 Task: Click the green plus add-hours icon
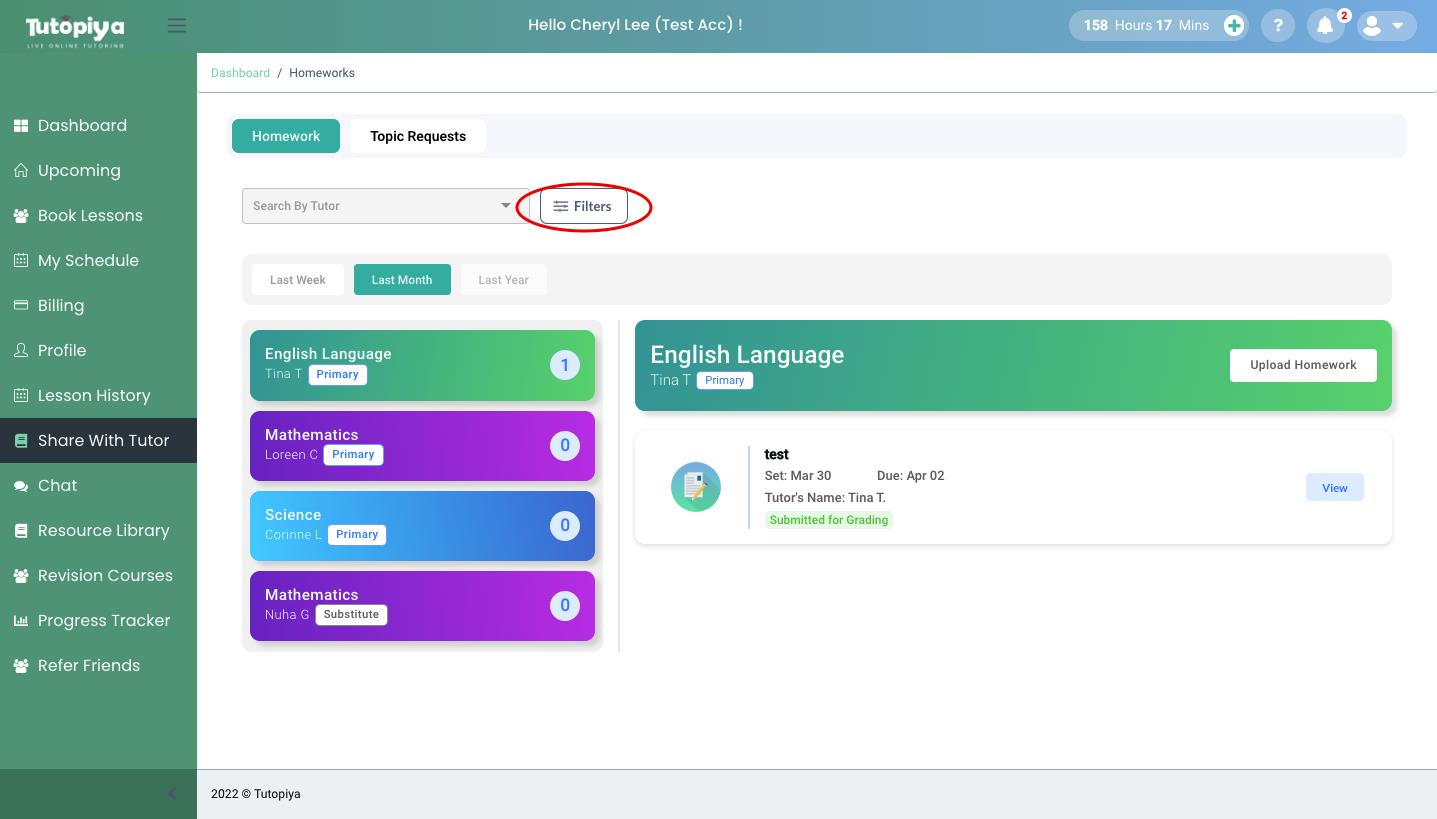coord(1234,26)
